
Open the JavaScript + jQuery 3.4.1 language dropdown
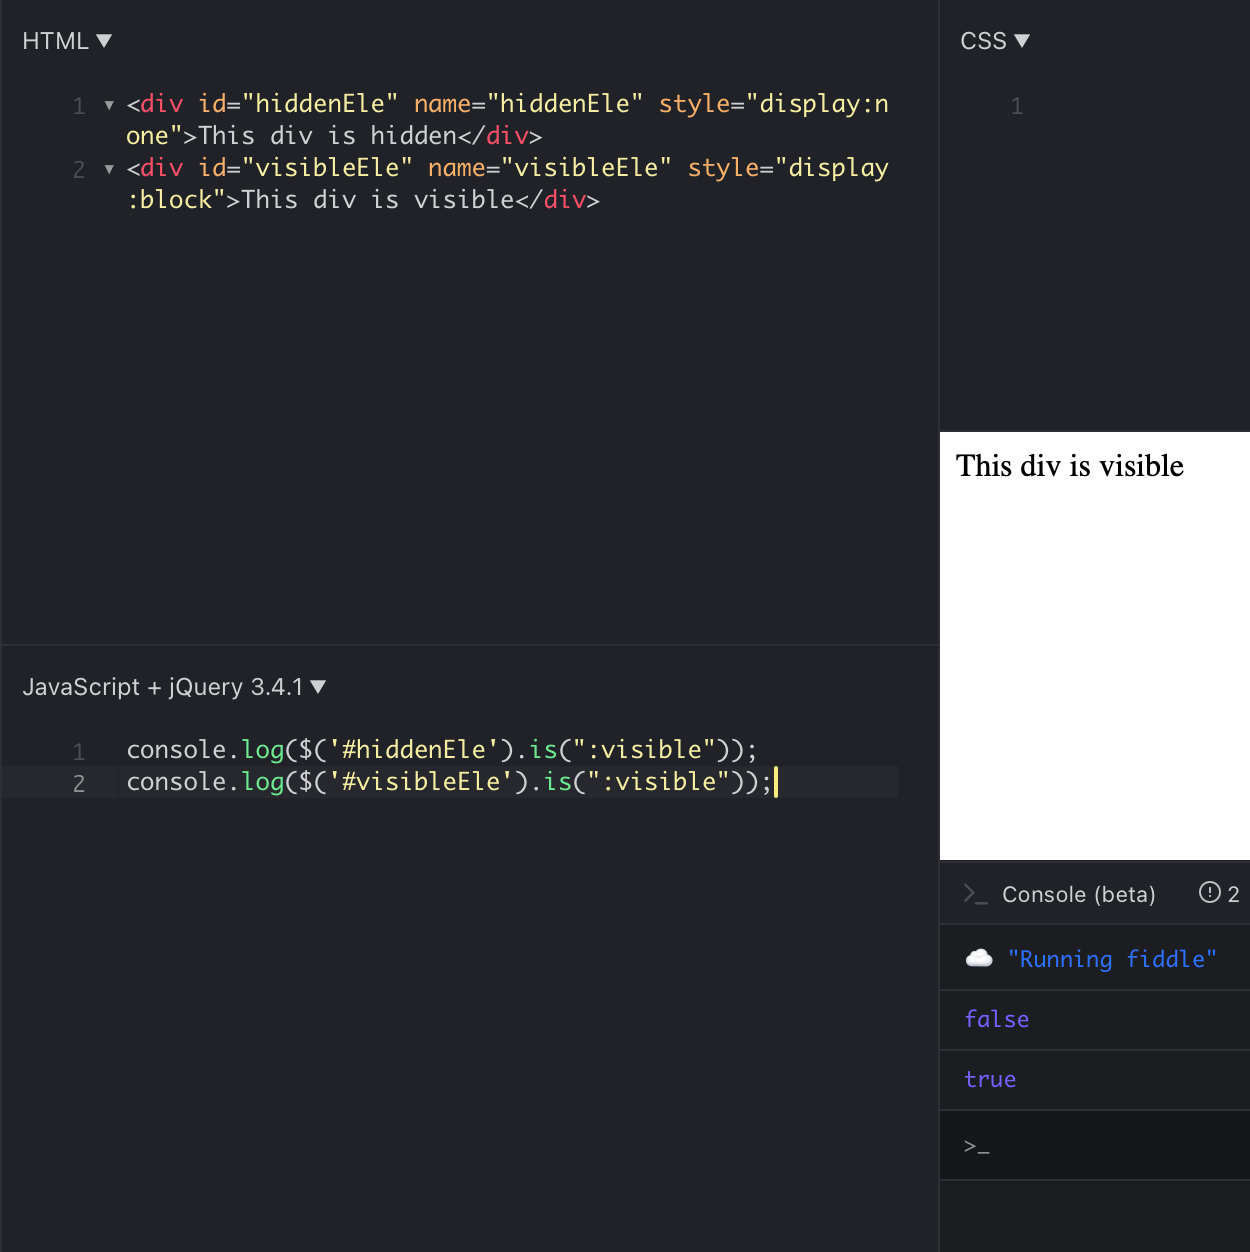[x=319, y=687]
